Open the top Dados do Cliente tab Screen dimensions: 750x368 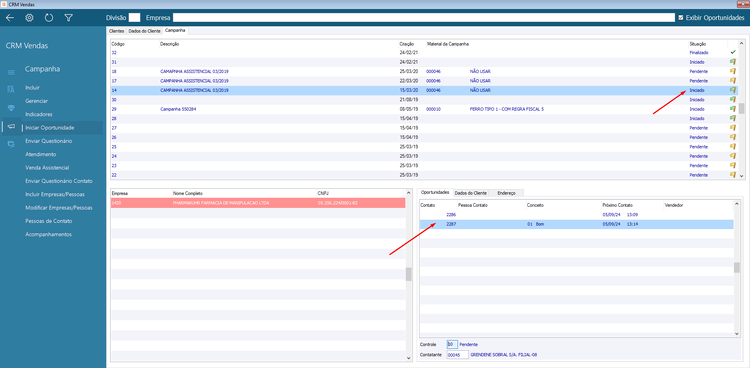pos(144,31)
